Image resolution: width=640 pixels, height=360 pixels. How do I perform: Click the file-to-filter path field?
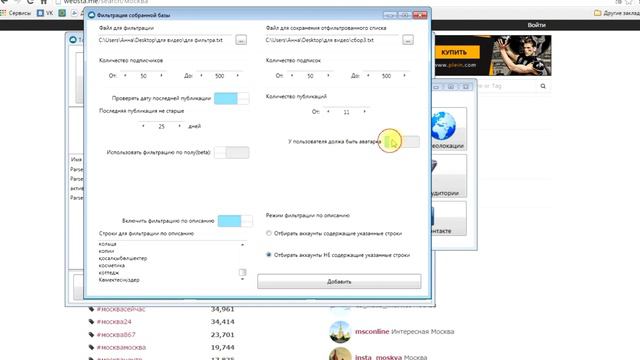pyautogui.click(x=165, y=40)
